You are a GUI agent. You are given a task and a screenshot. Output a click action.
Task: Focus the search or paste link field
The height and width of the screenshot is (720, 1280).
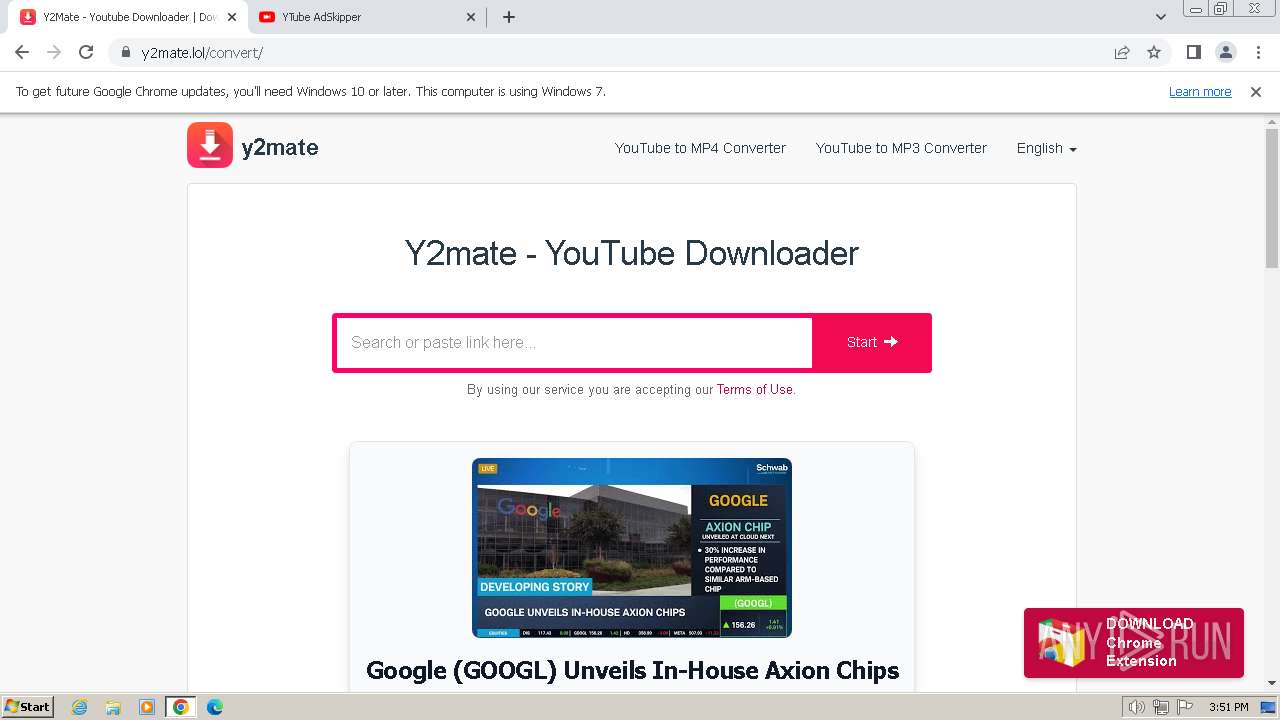[x=574, y=342]
